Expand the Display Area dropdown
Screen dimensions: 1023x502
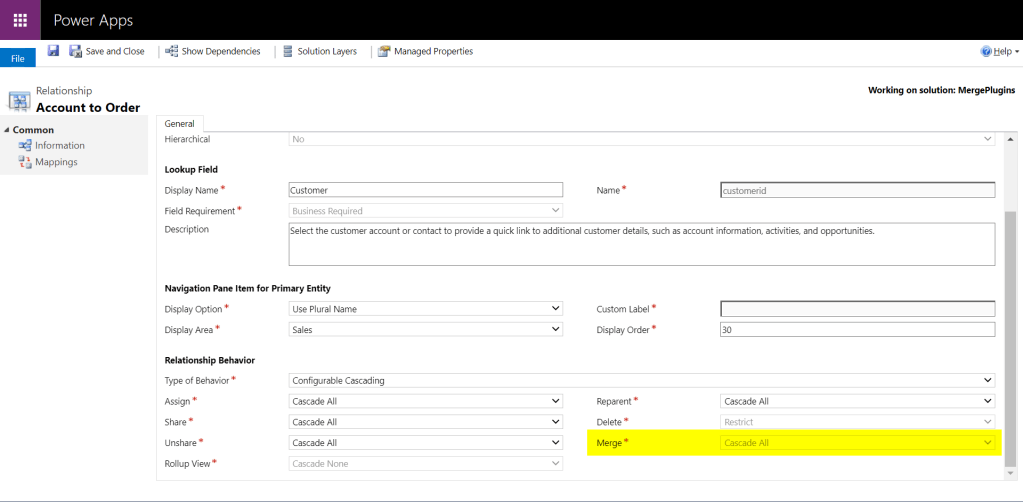click(425, 329)
